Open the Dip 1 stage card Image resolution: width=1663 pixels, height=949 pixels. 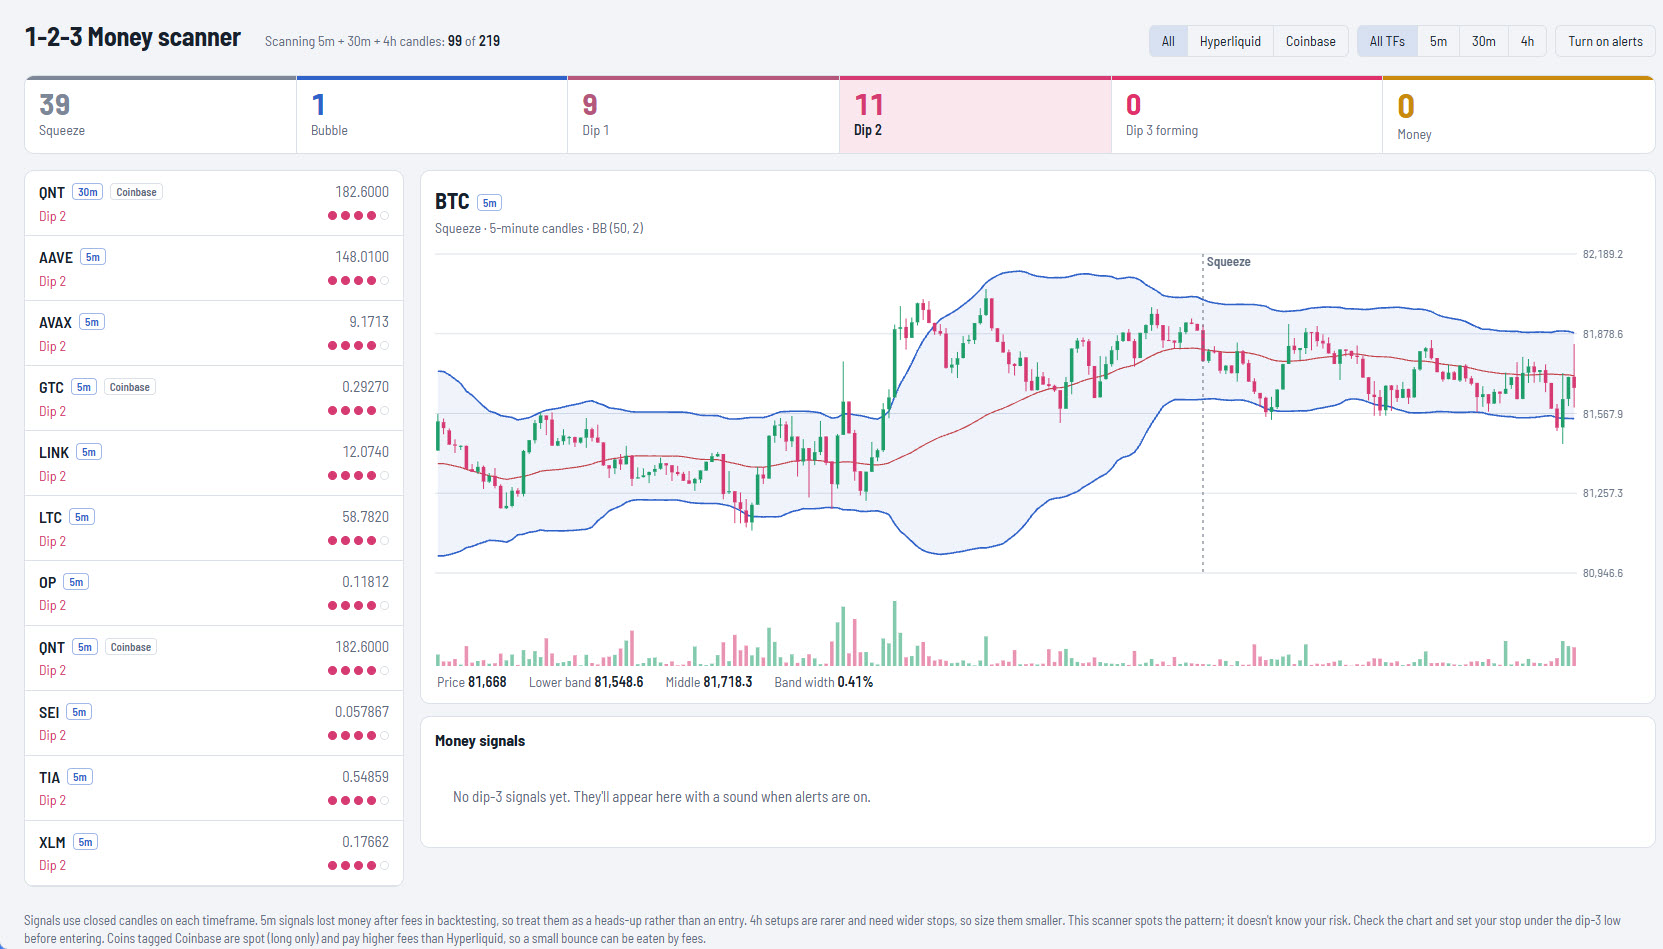pyautogui.click(x=703, y=116)
